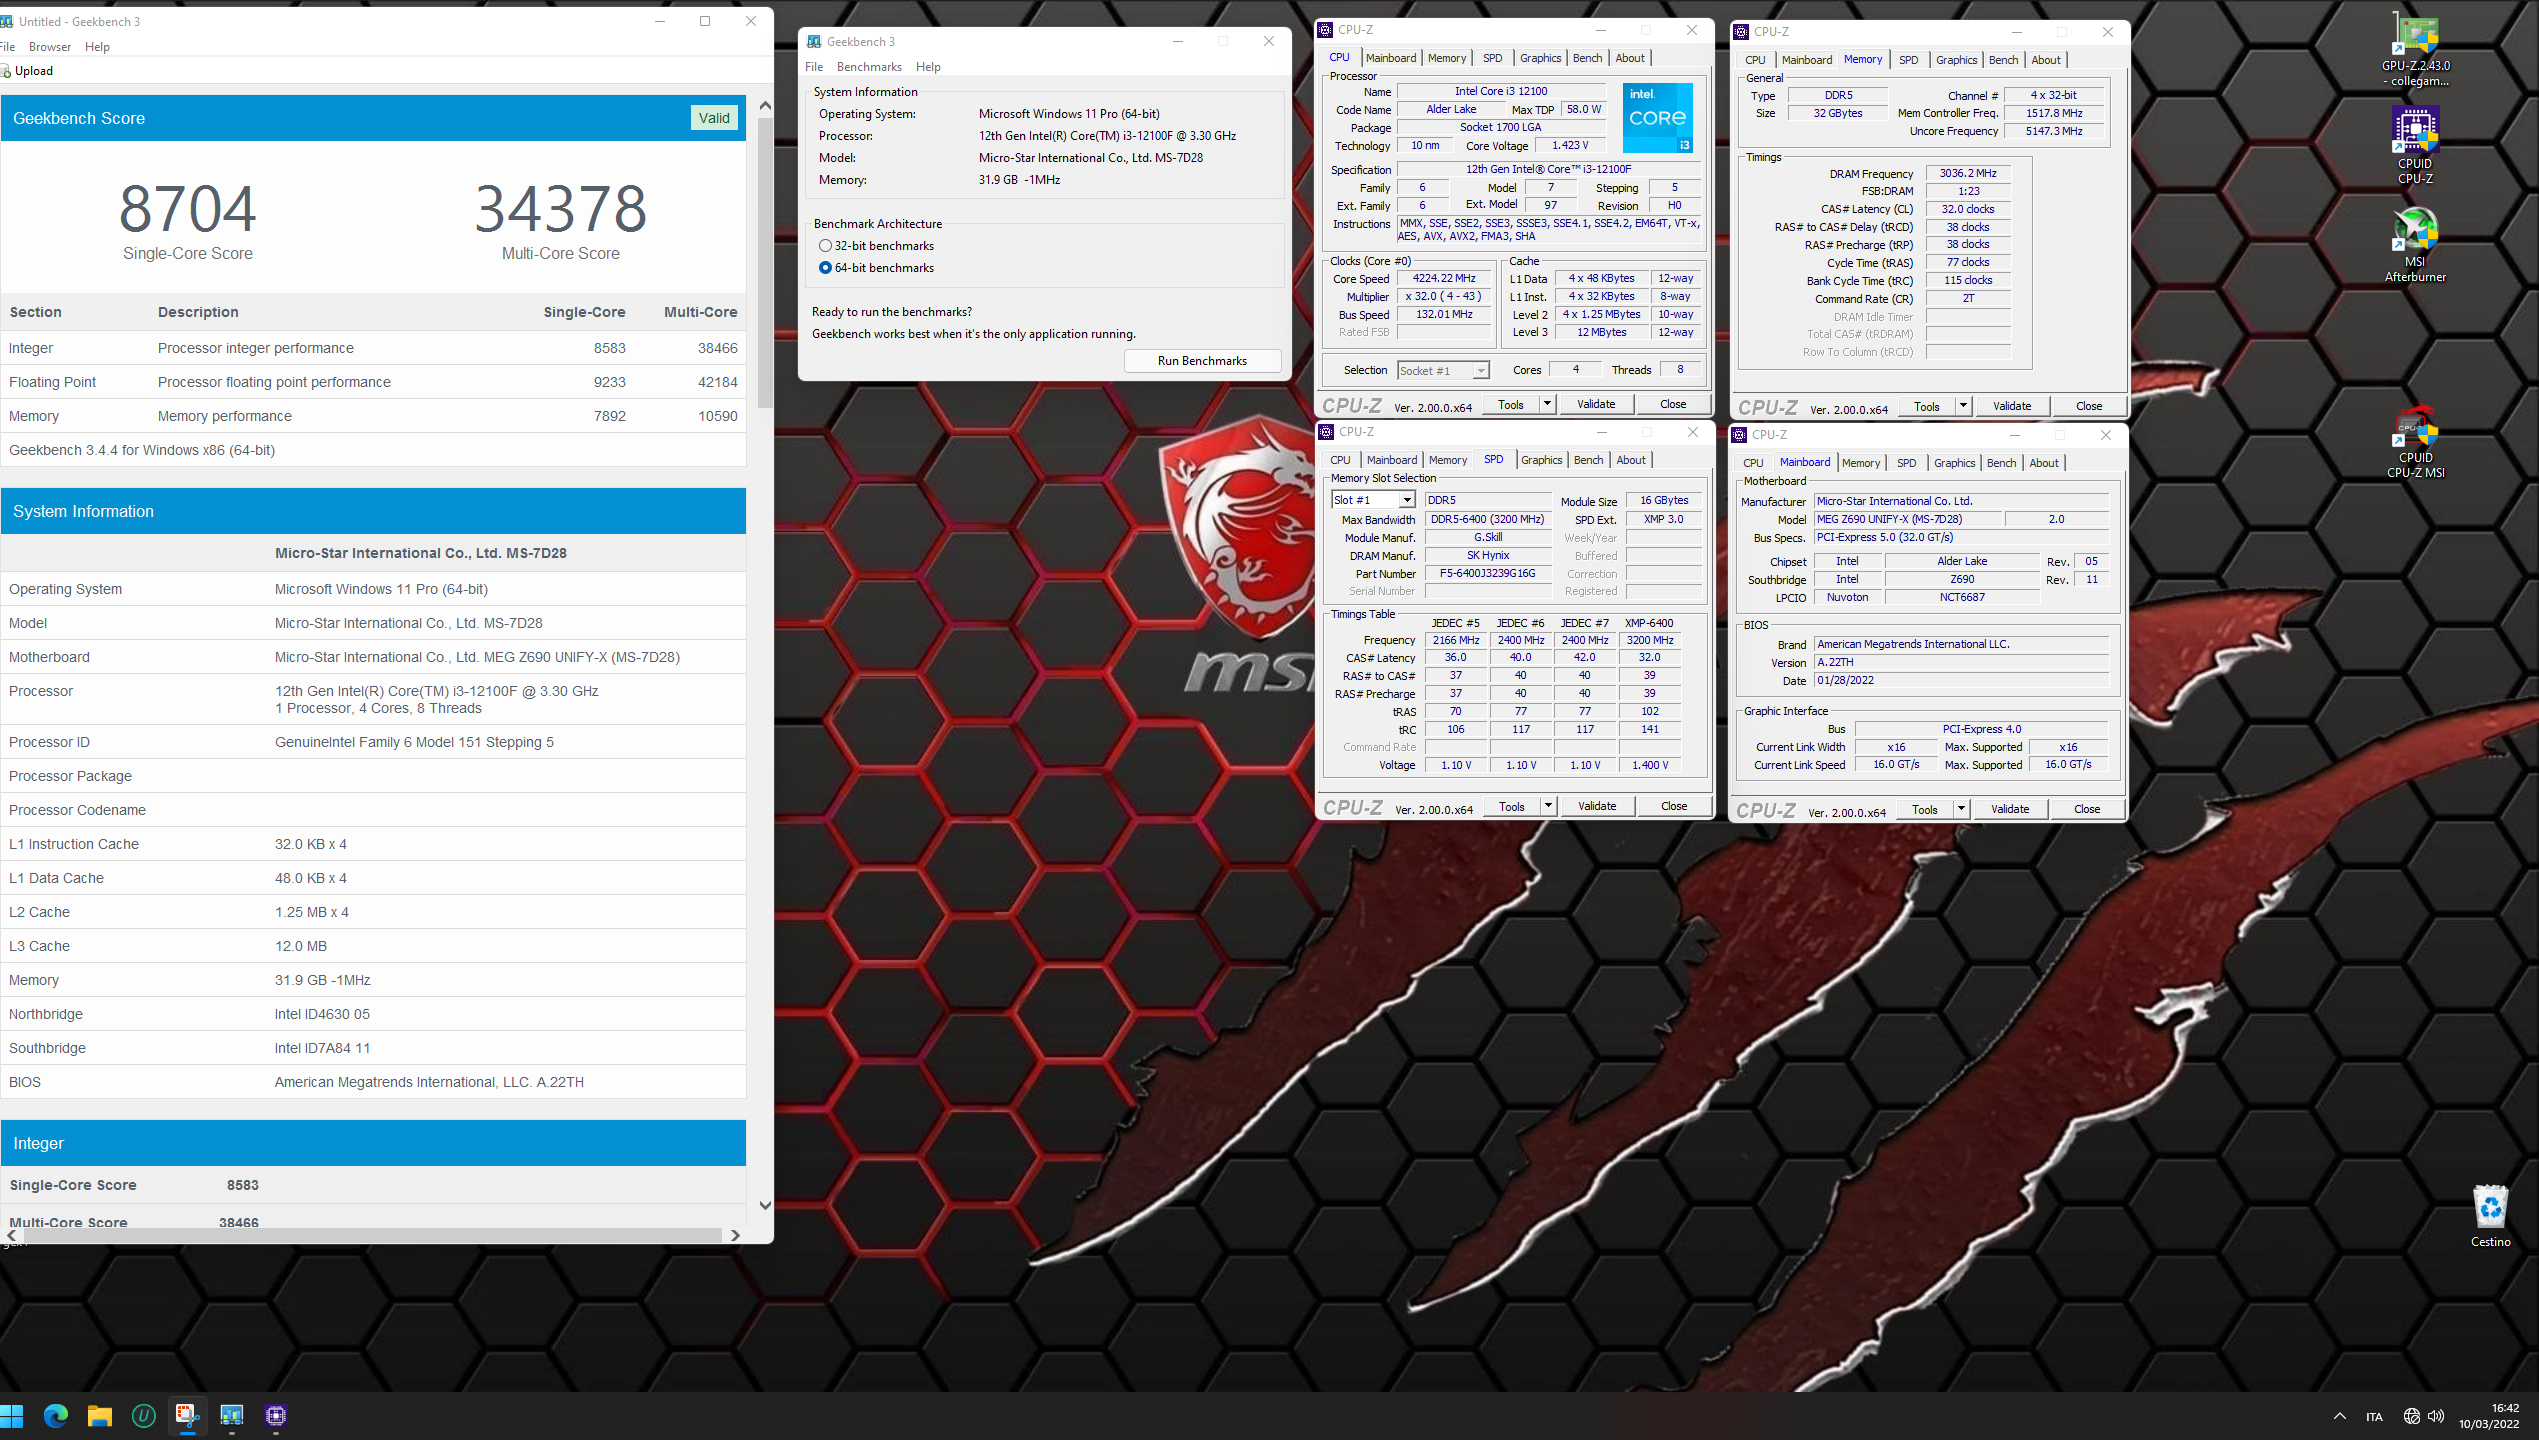Click the BIOS Date value 01/28/2022

[1961, 680]
